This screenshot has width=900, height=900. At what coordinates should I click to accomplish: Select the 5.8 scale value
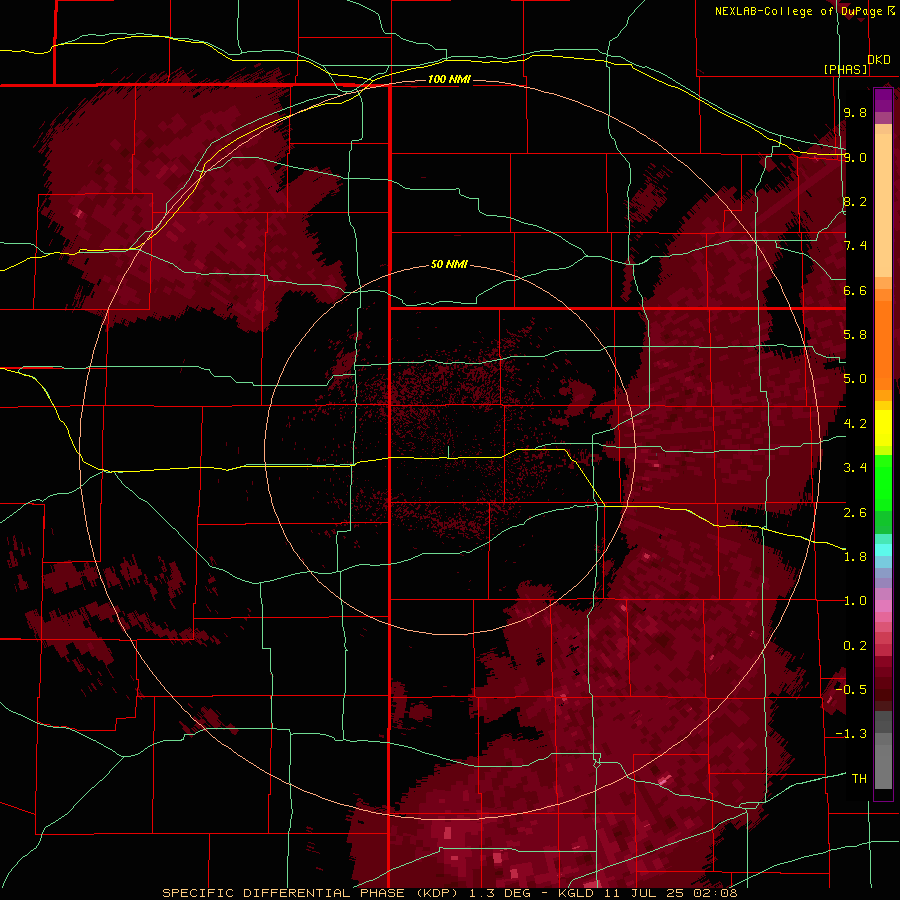(x=855, y=335)
